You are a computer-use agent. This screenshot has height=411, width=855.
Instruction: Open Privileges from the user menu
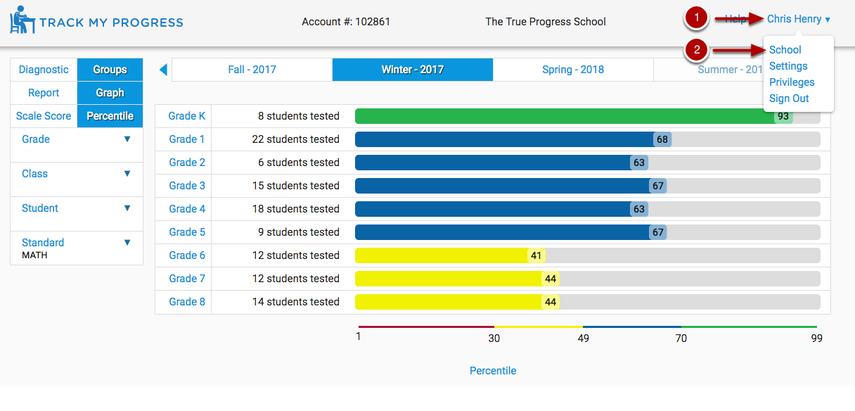[792, 82]
